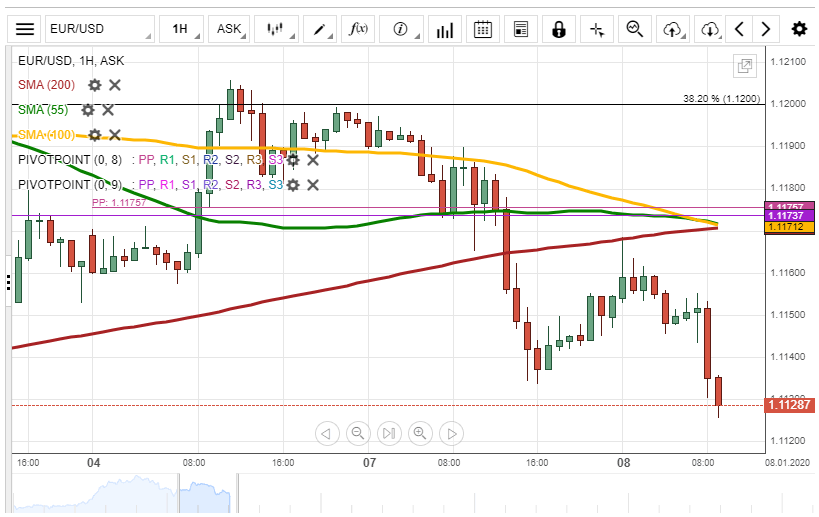Open the cloud download dropdown
Image resolution: width=819 pixels, height=517 pixels.
point(710,29)
